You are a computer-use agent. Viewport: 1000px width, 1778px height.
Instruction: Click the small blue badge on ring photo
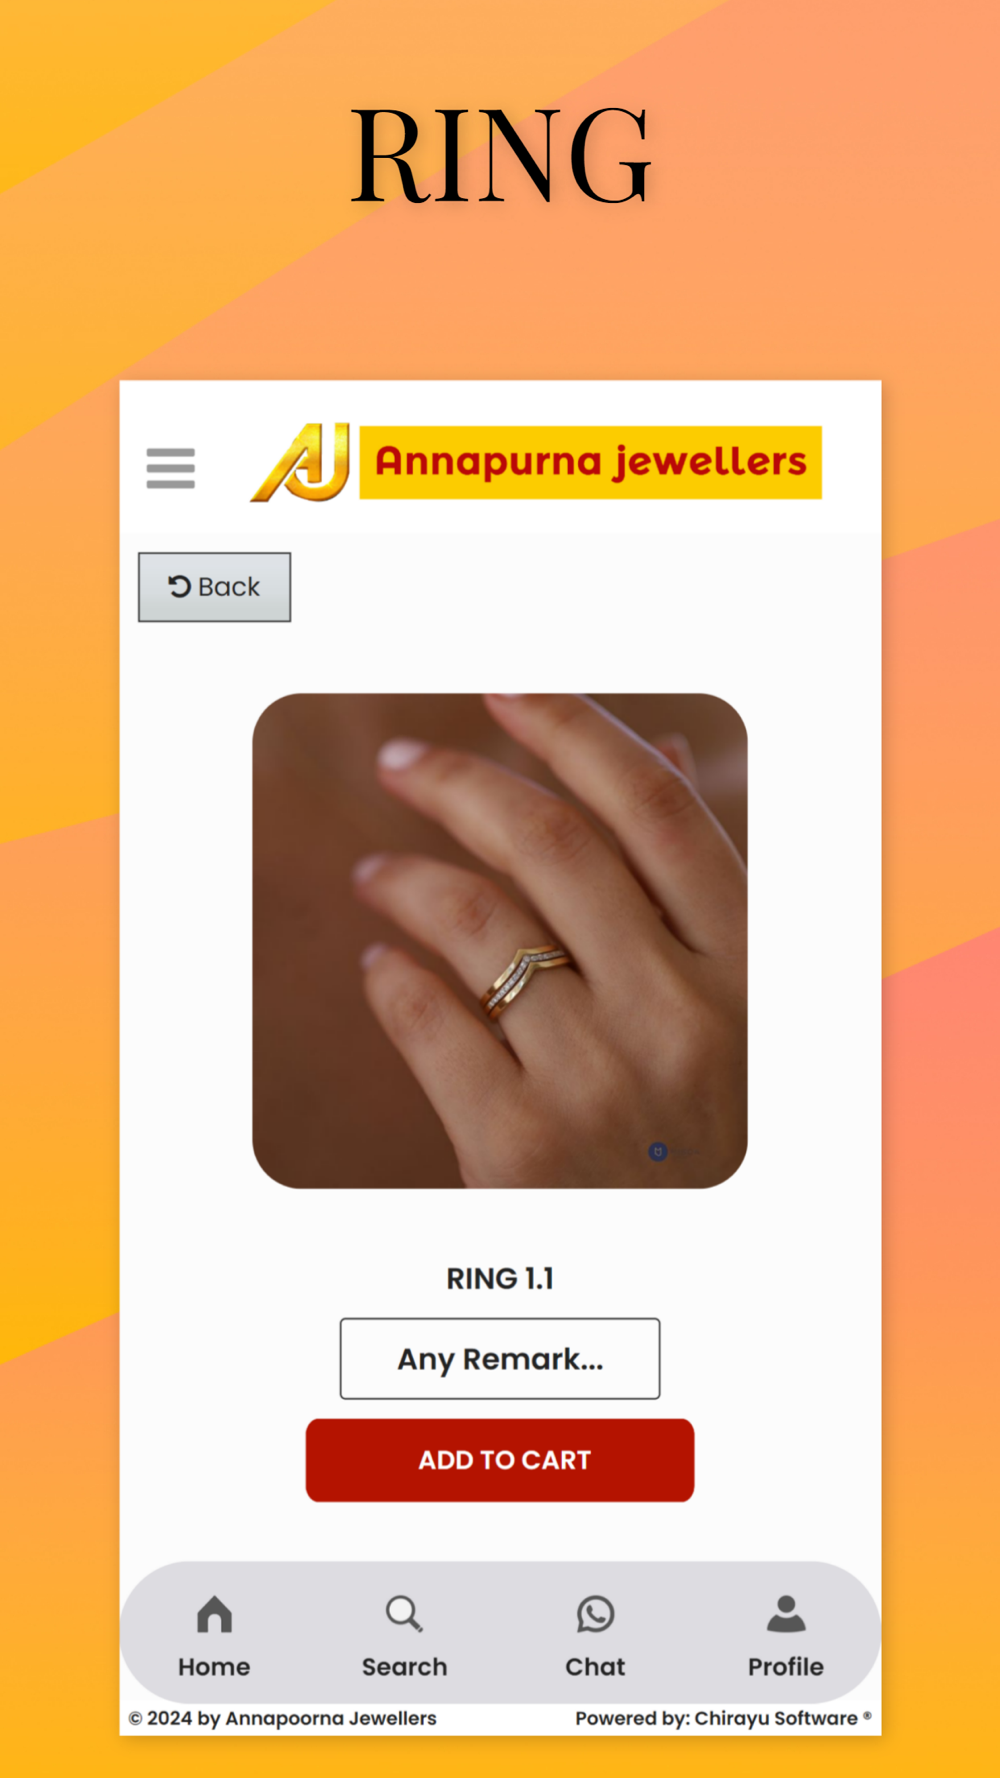[658, 1152]
